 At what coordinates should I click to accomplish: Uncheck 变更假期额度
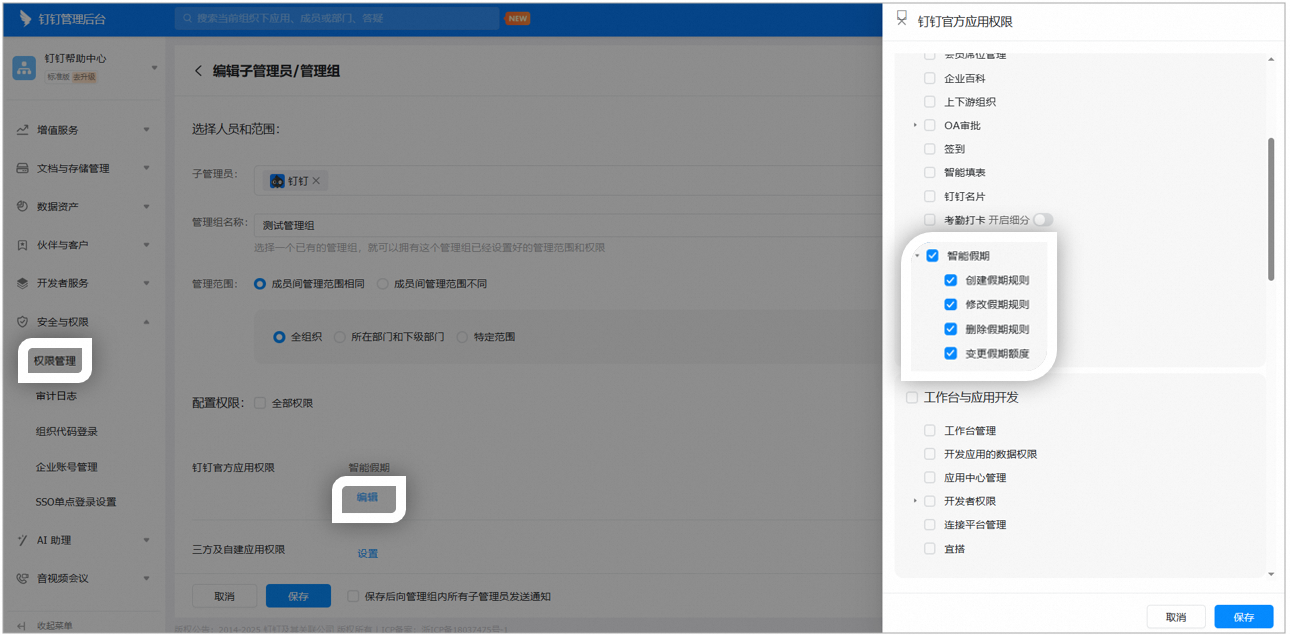951,353
